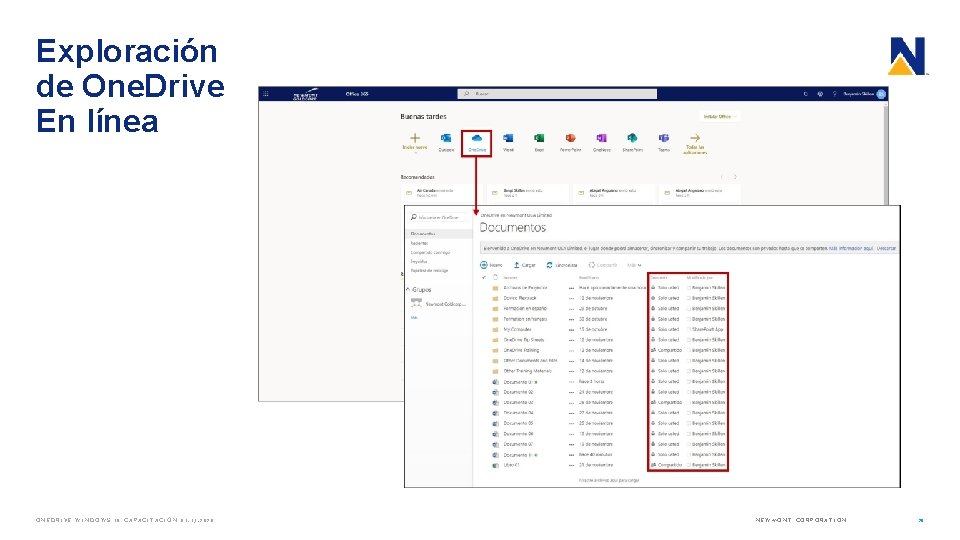
Task: Click the Documentos page heading
Action: coord(512,227)
